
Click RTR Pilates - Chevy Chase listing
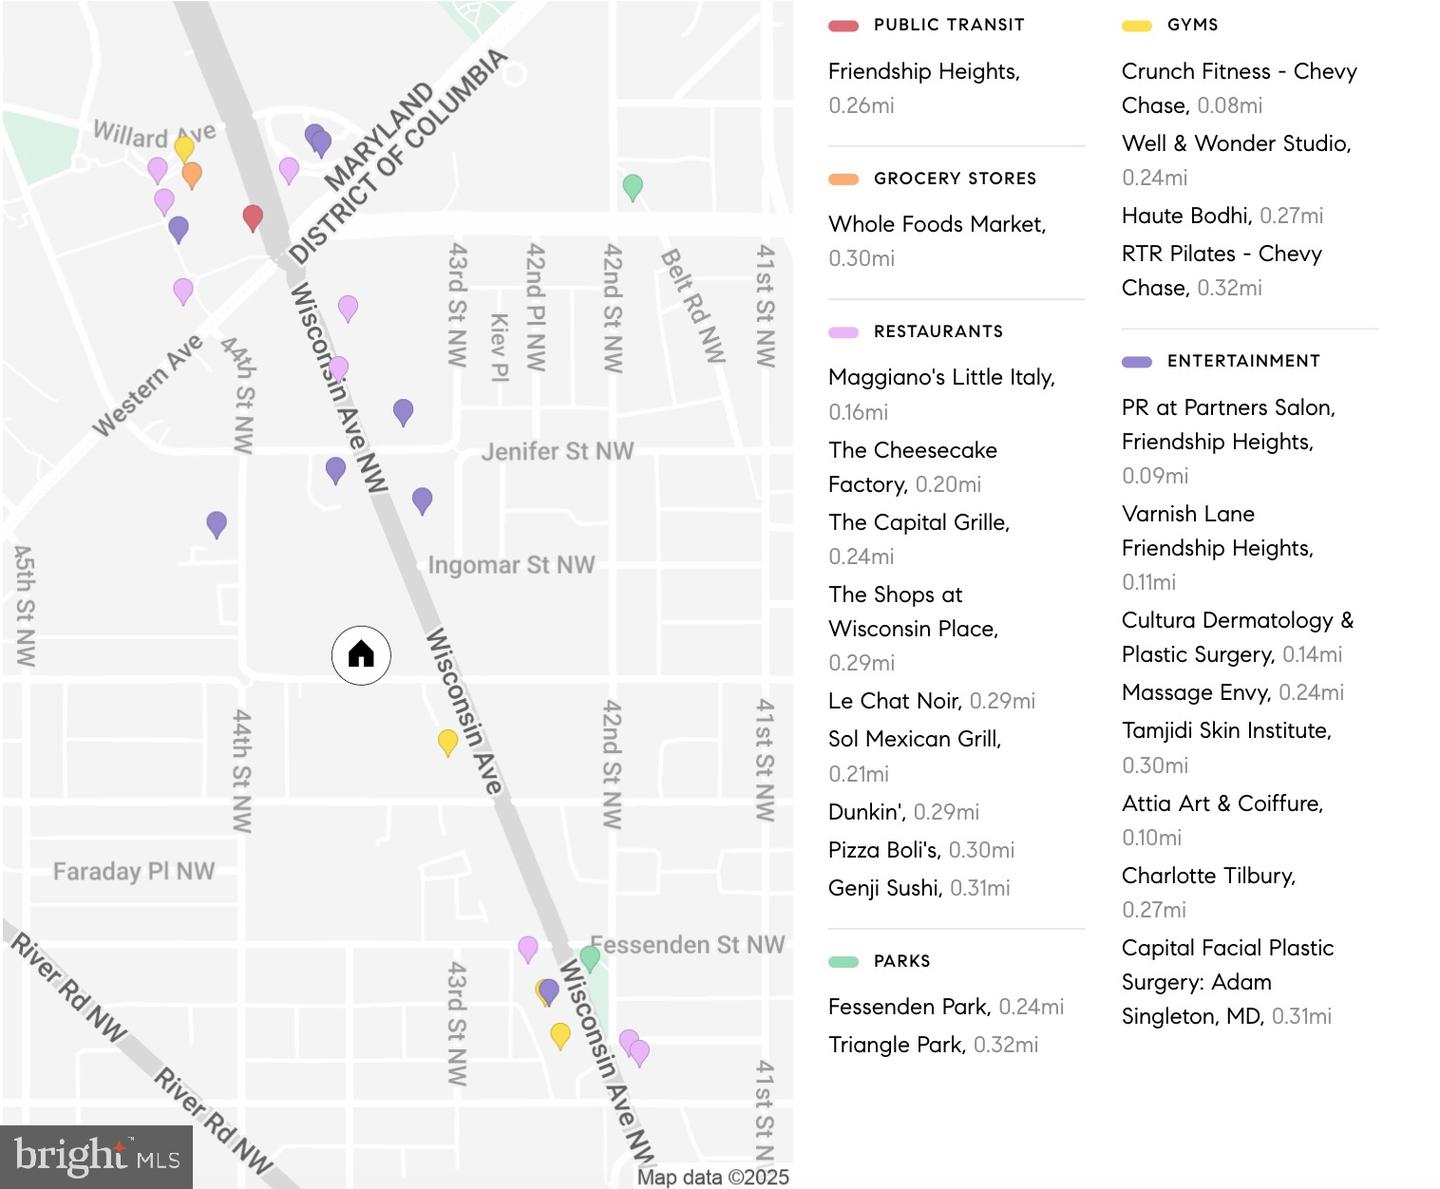(1222, 271)
